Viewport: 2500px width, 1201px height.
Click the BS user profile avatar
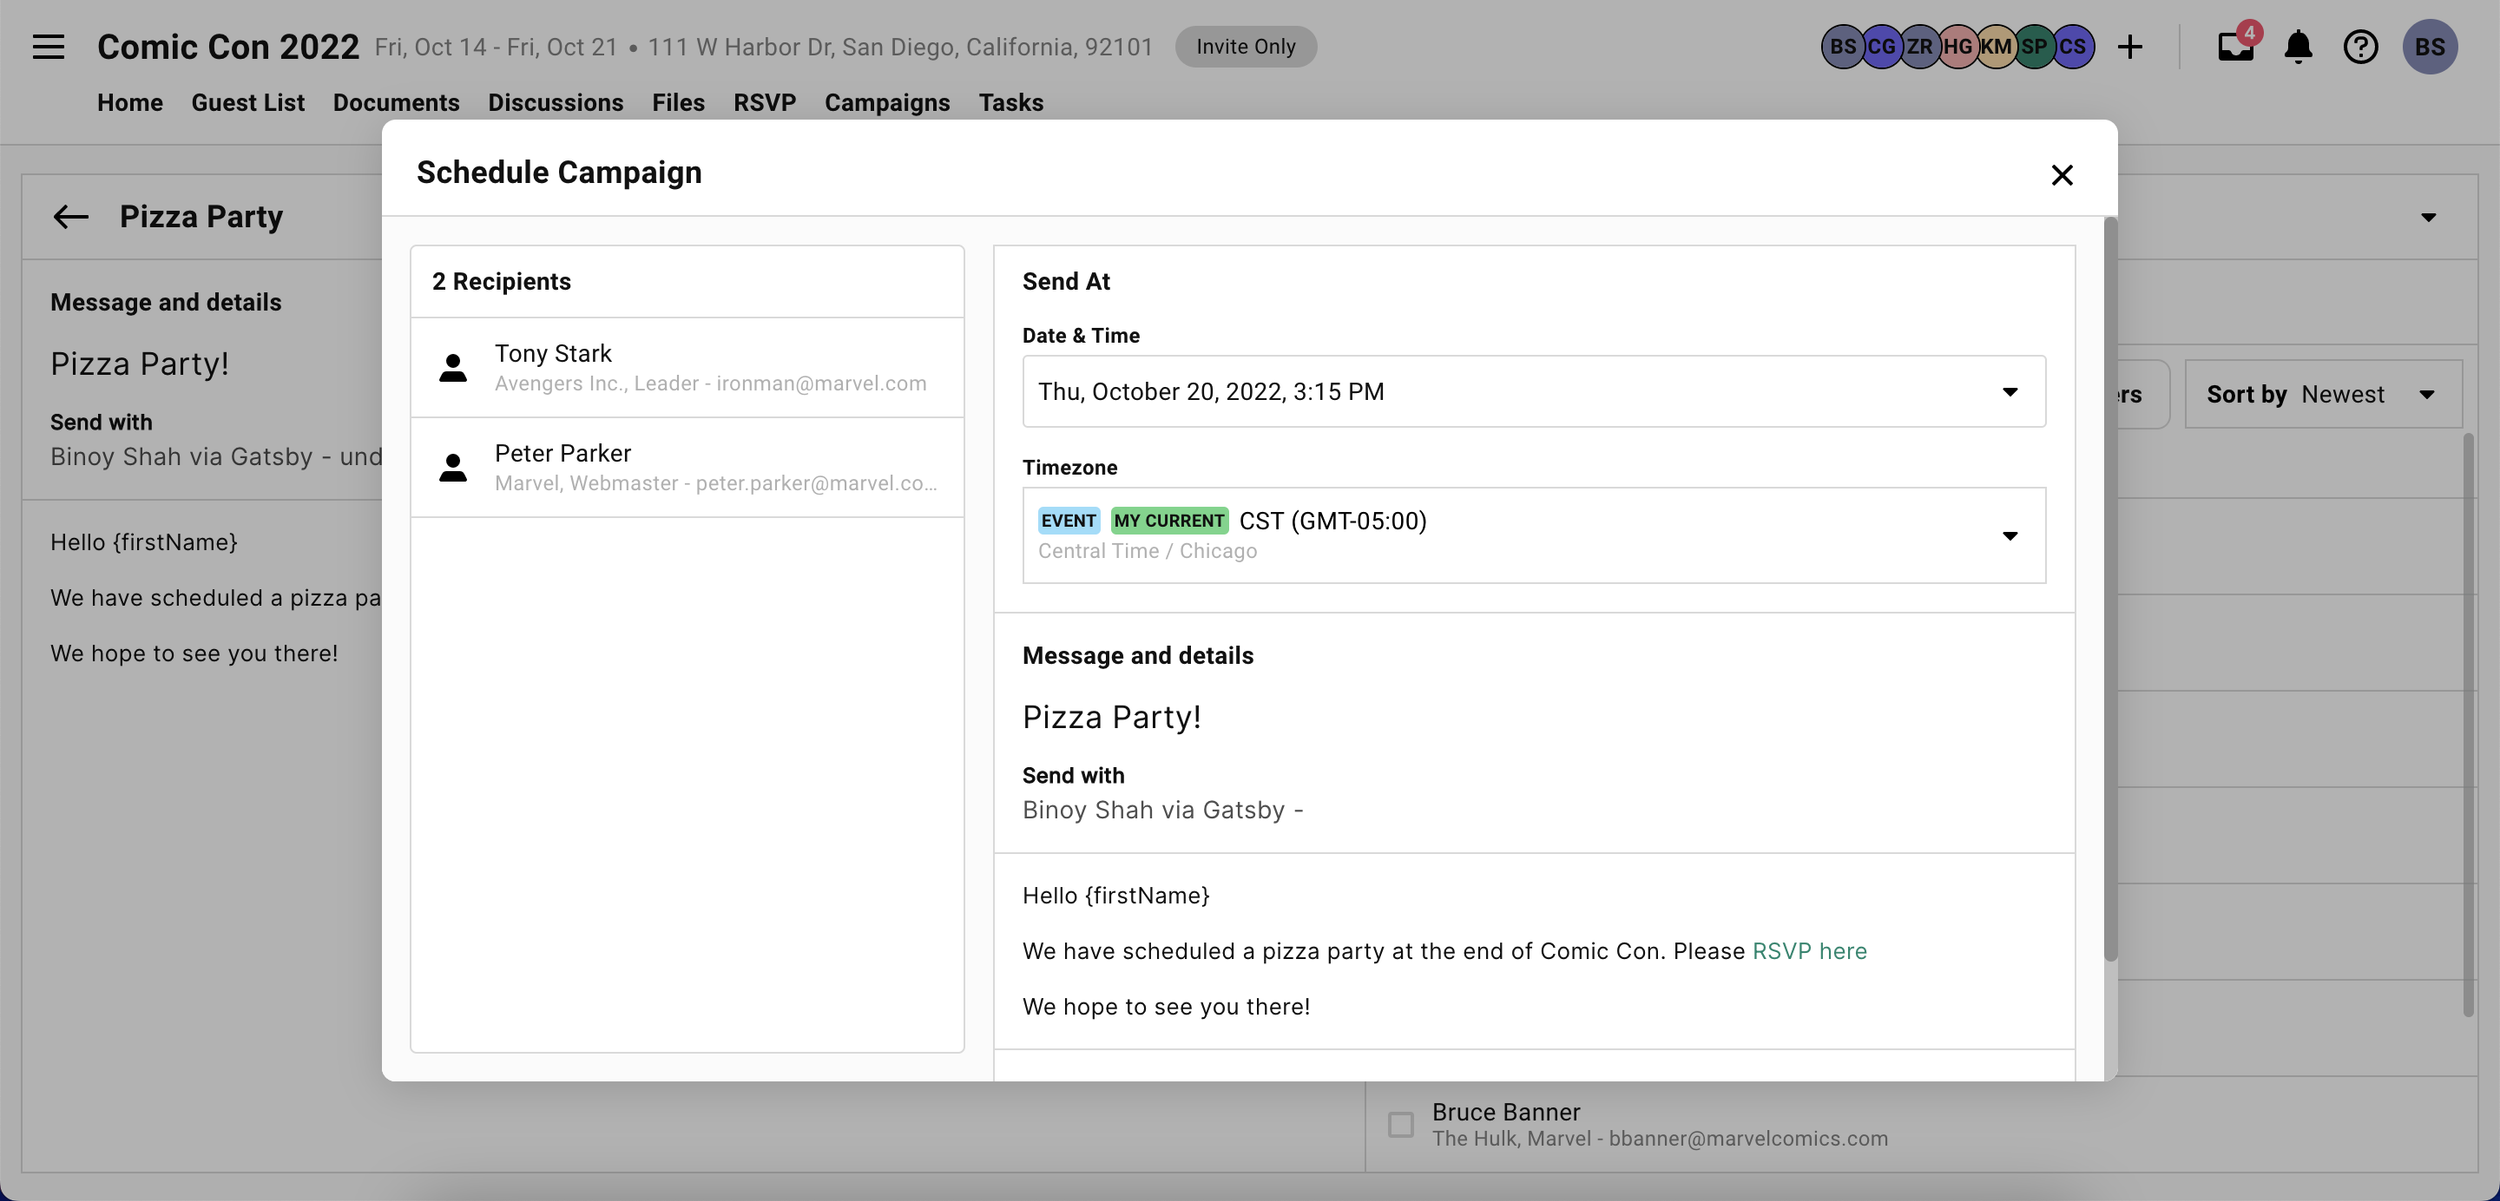[2429, 47]
